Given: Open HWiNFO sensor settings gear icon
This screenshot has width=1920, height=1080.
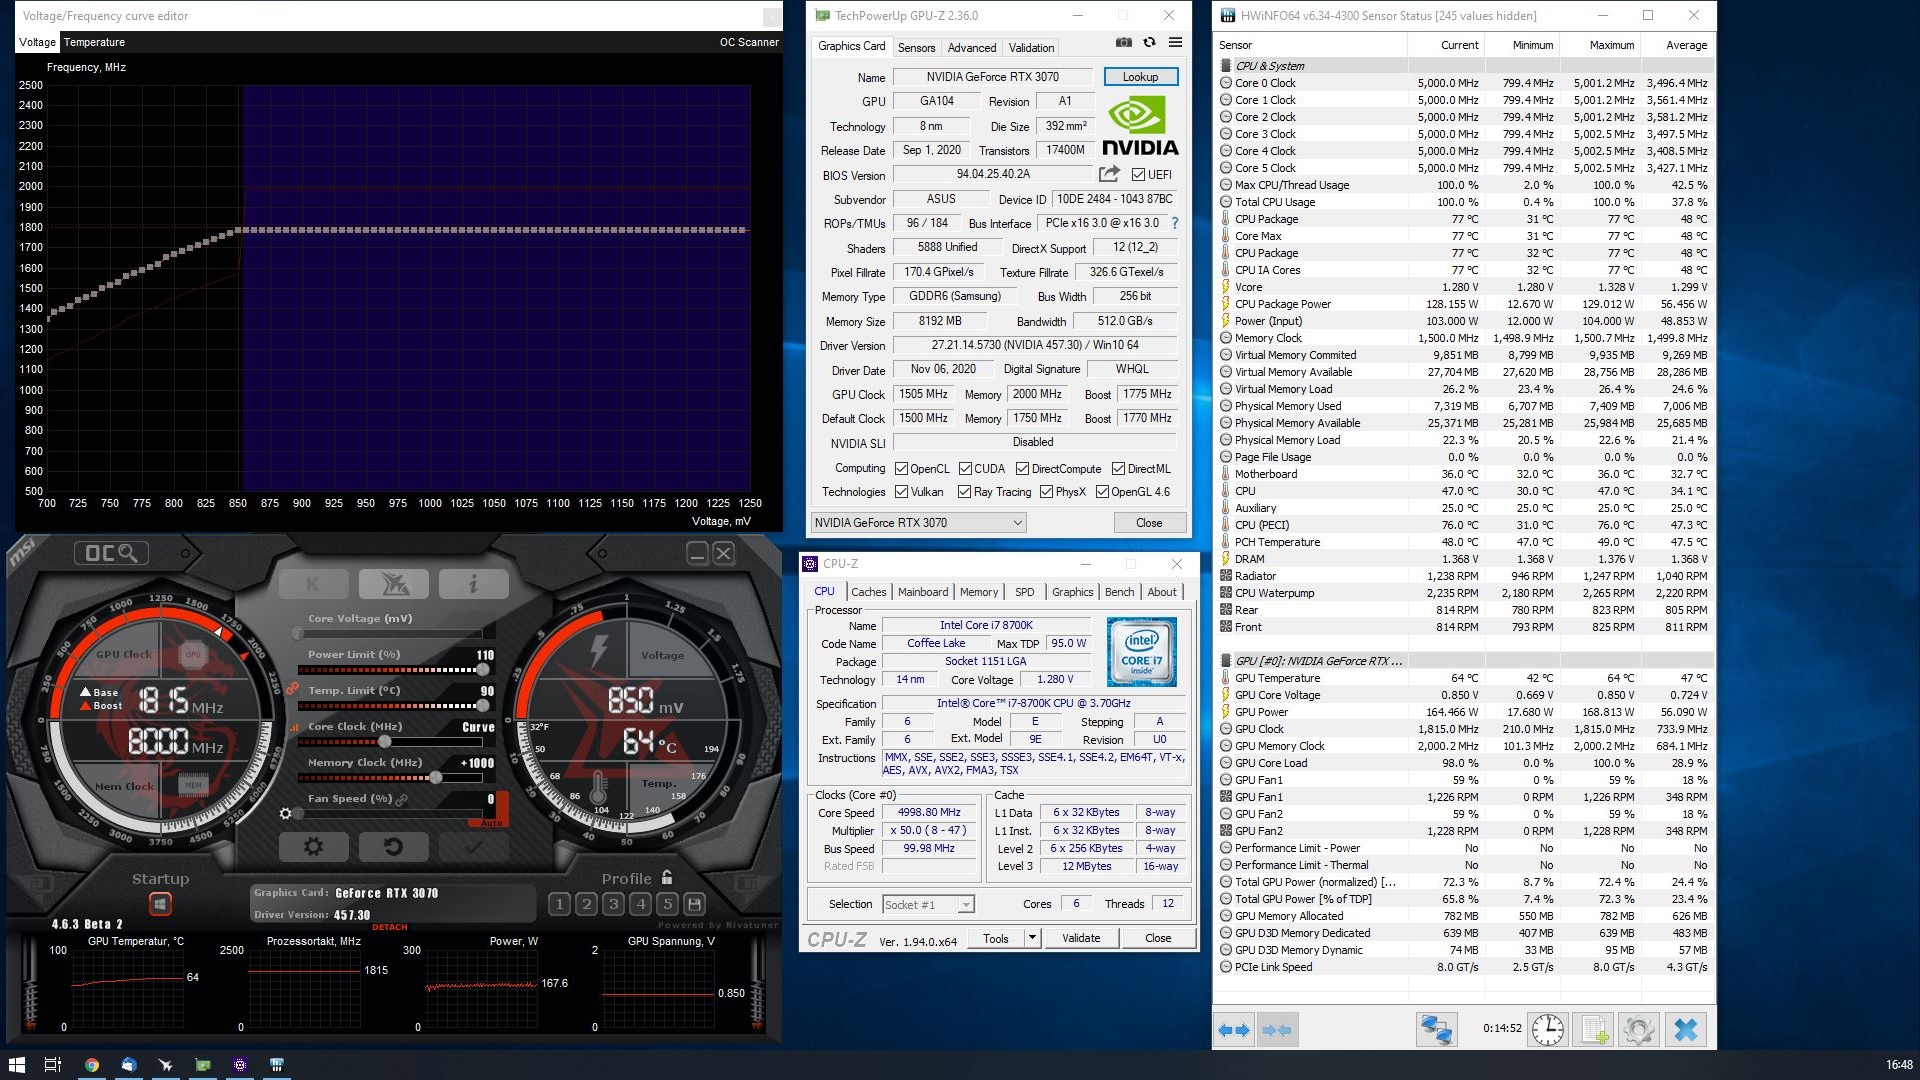Looking at the screenshot, I should (x=1639, y=1029).
